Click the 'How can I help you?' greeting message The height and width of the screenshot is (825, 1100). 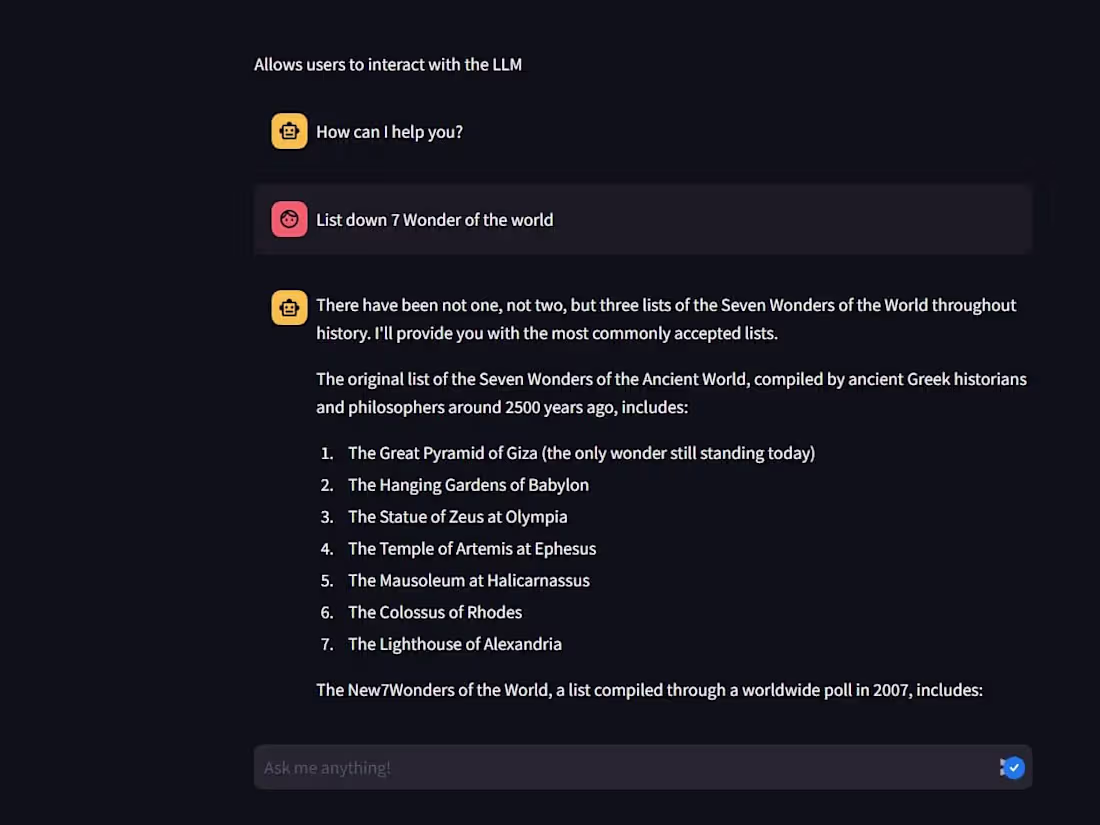pos(389,132)
